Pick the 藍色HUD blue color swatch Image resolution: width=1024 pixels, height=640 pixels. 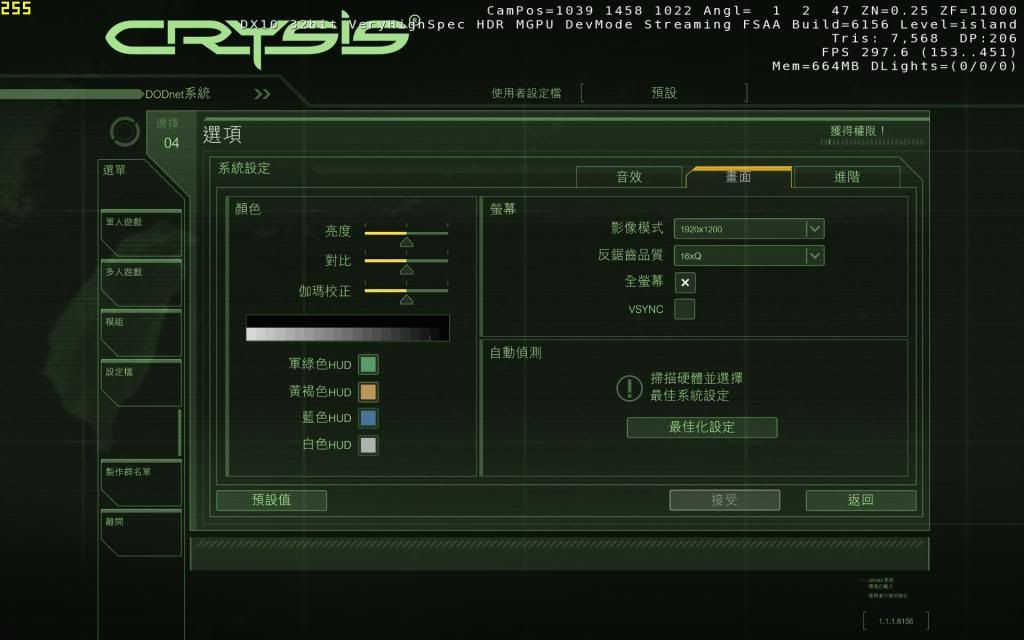368,418
